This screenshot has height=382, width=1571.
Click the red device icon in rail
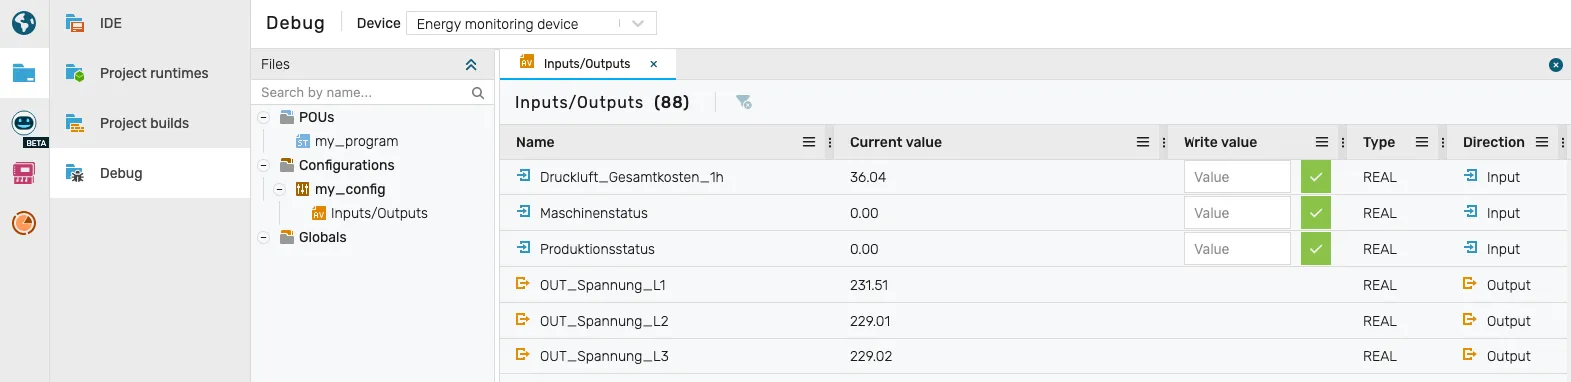(x=24, y=173)
